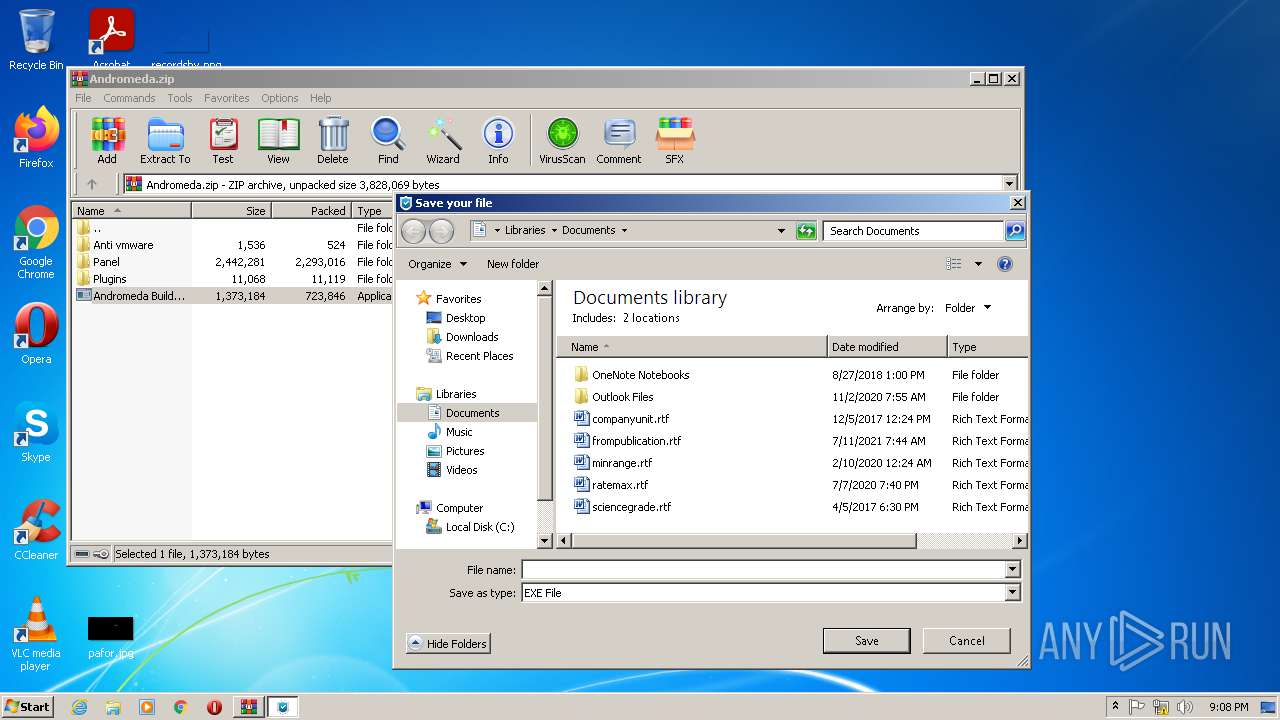Add a Comment to the archive
Screen dimensions: 1280x720
point(619,140)
